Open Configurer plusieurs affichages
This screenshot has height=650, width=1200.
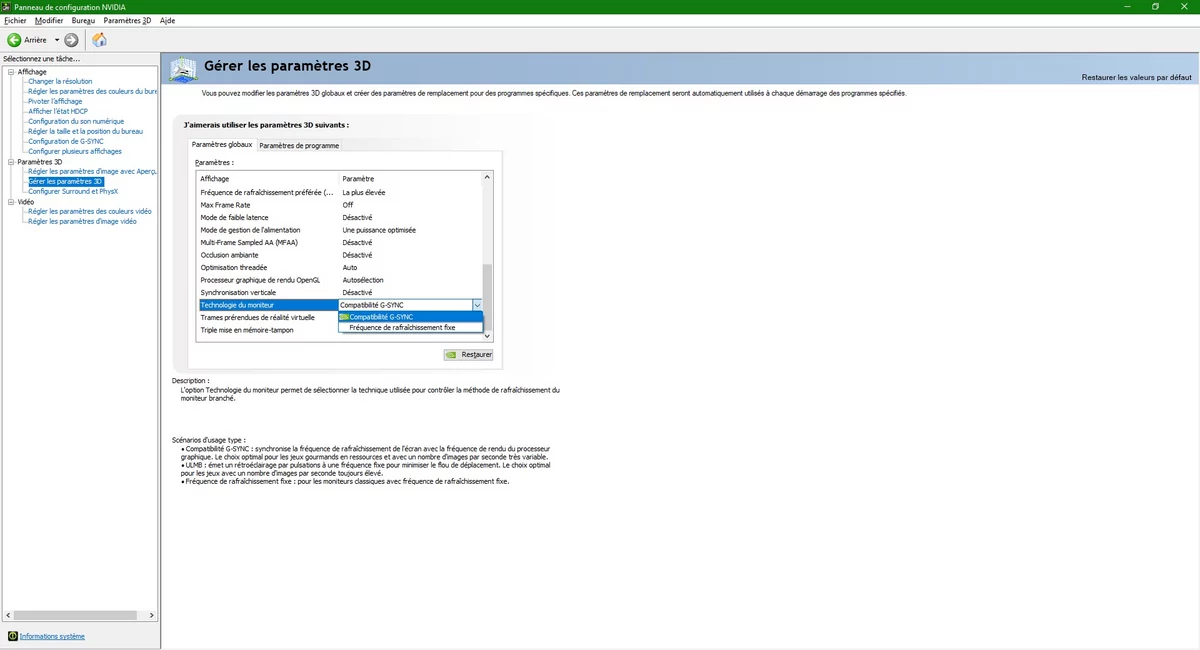pos(75,152)
